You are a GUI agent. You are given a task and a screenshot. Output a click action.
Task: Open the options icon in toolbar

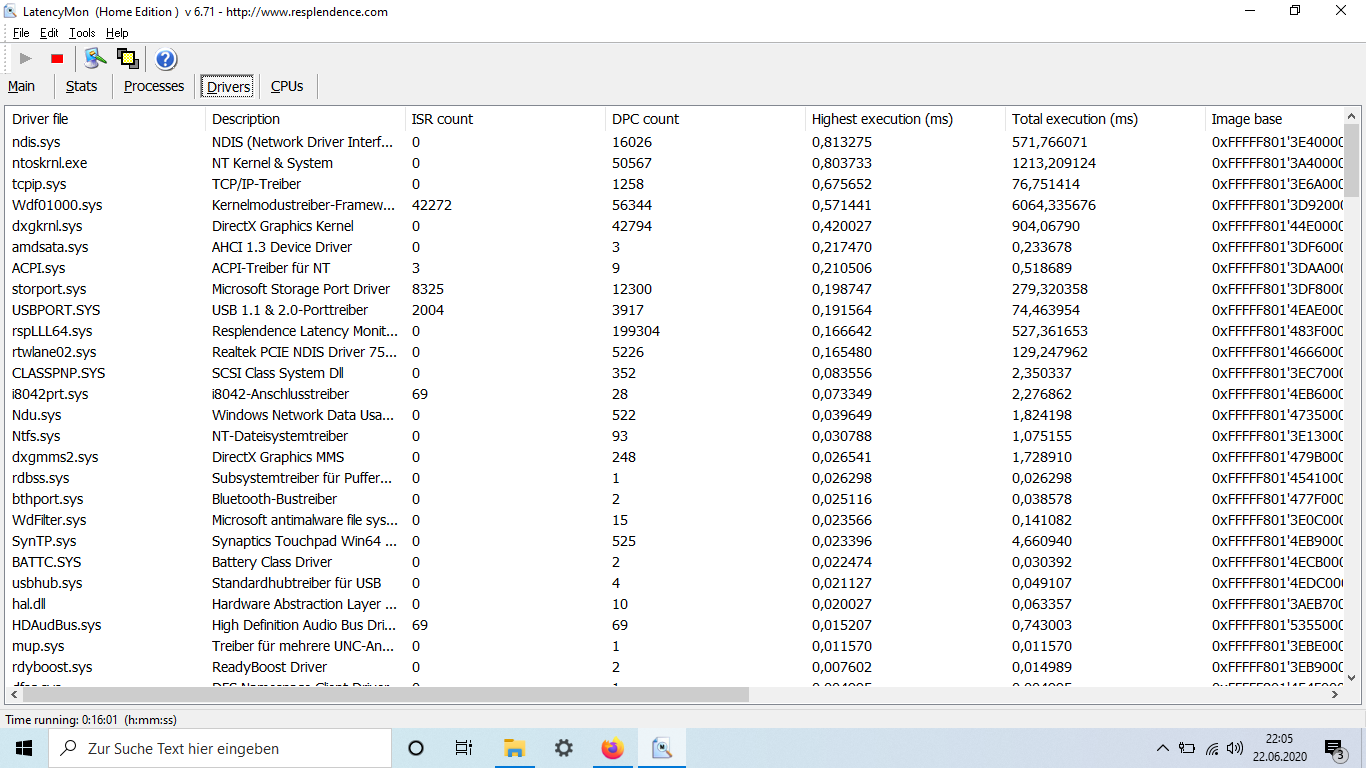95,59
